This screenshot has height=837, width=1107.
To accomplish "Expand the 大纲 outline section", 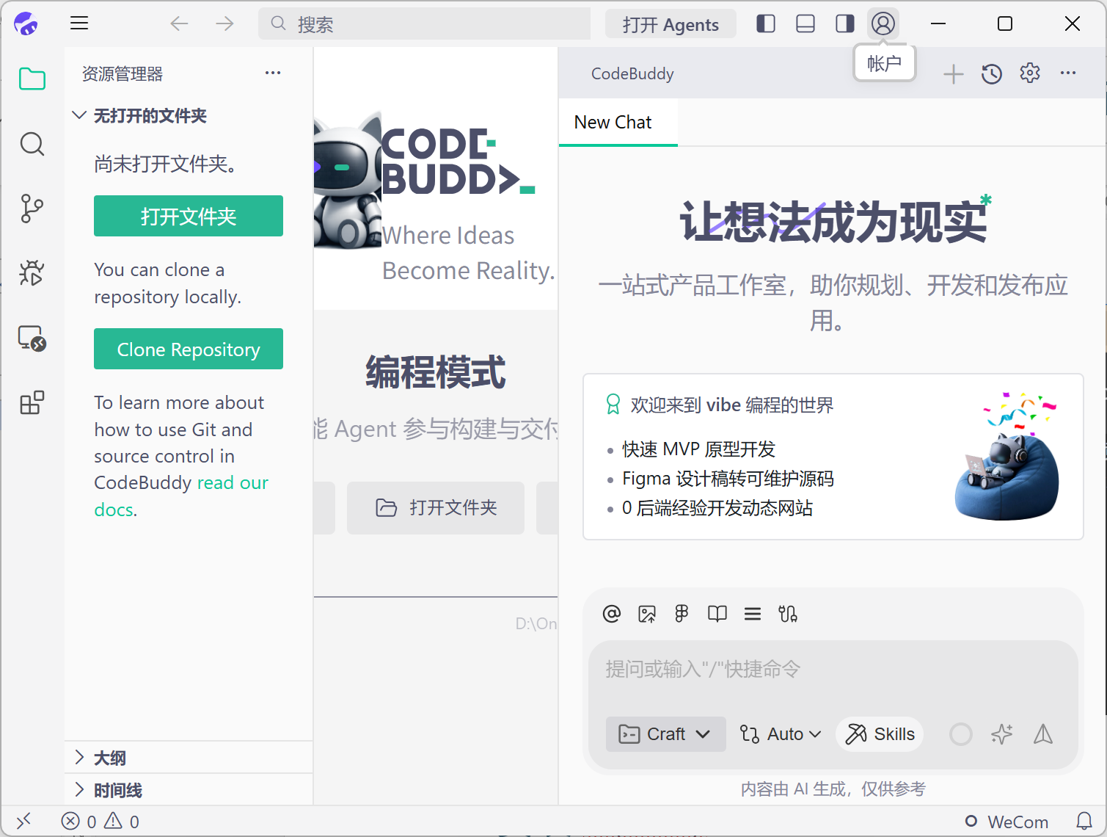I will [189, 758].
